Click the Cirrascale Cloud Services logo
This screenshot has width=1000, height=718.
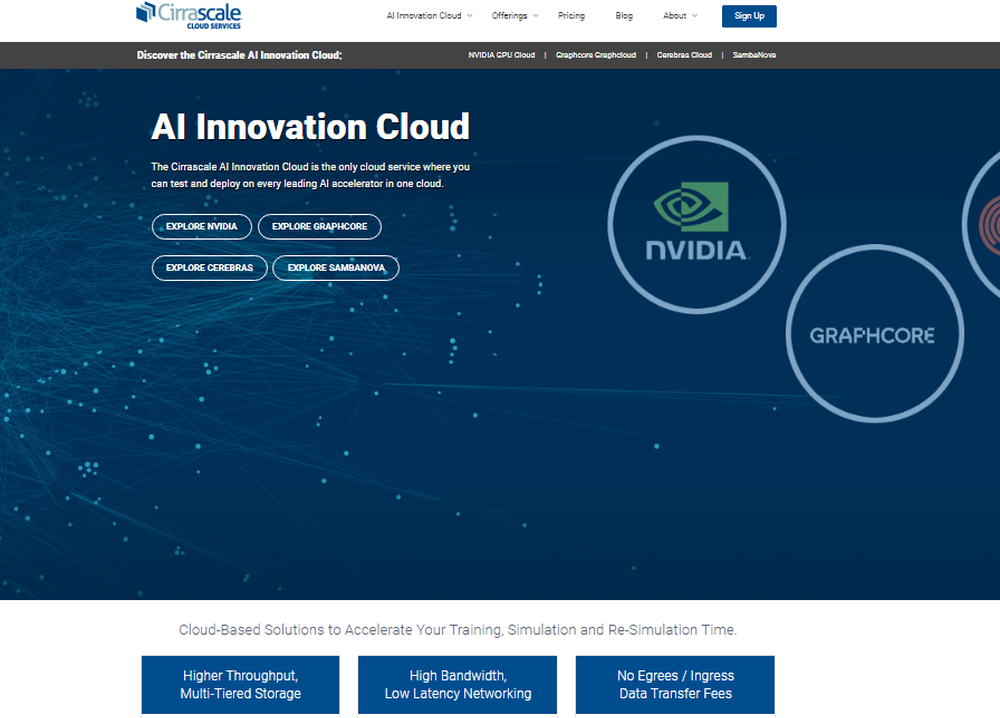(189, 16)
